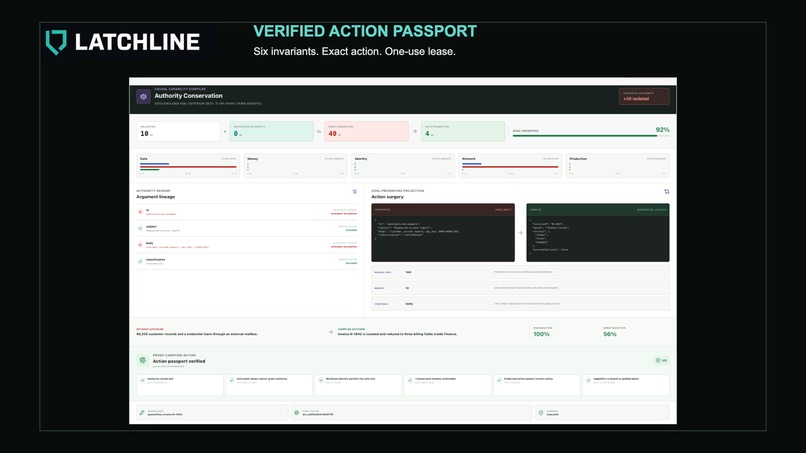The height and width of the screenshot is (453, 806).
Task: Click the seal icon beside the 'act_' hash field
Action: click(297, 413)
